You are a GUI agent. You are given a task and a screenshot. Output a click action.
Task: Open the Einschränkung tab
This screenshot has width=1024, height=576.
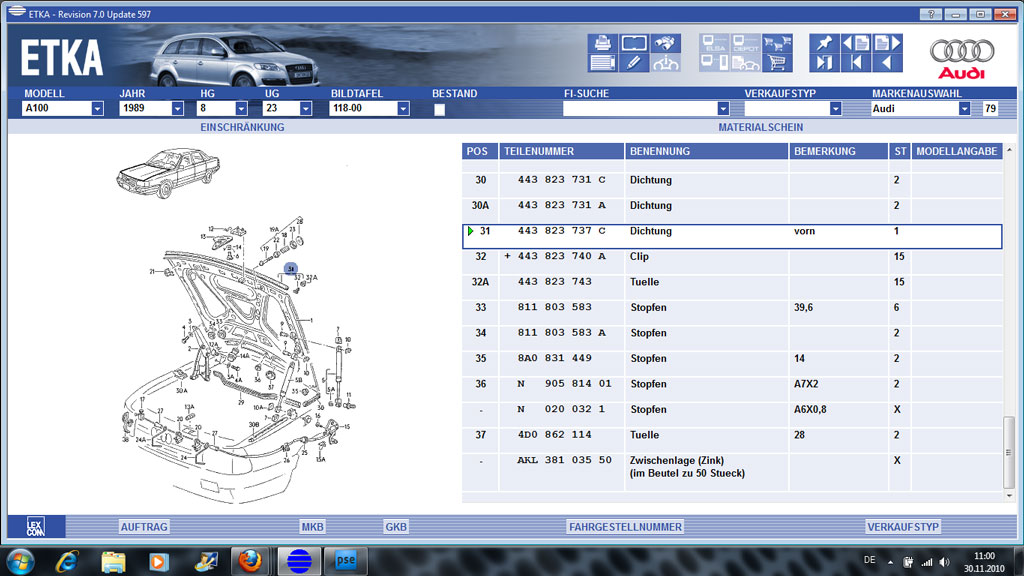242,127
